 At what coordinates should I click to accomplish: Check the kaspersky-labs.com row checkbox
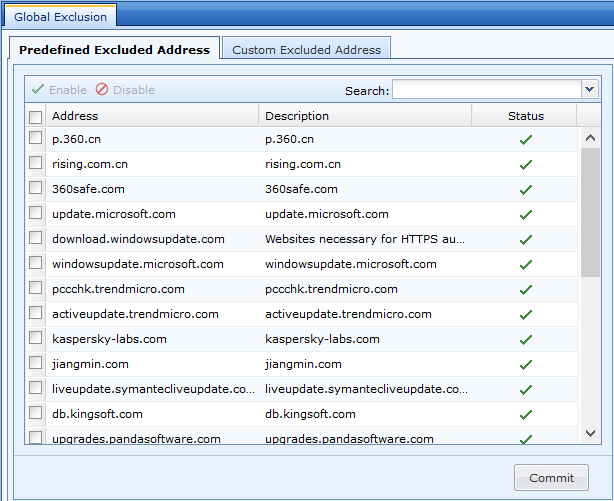[36, 338]
